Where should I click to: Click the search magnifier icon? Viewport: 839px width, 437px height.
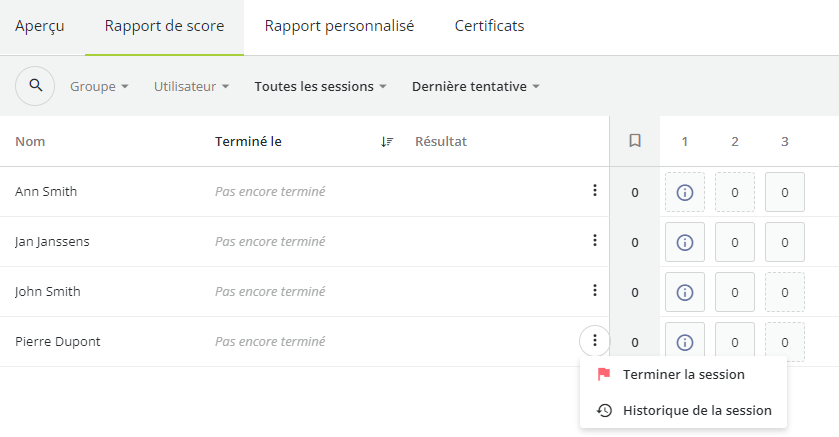point(35,86)
